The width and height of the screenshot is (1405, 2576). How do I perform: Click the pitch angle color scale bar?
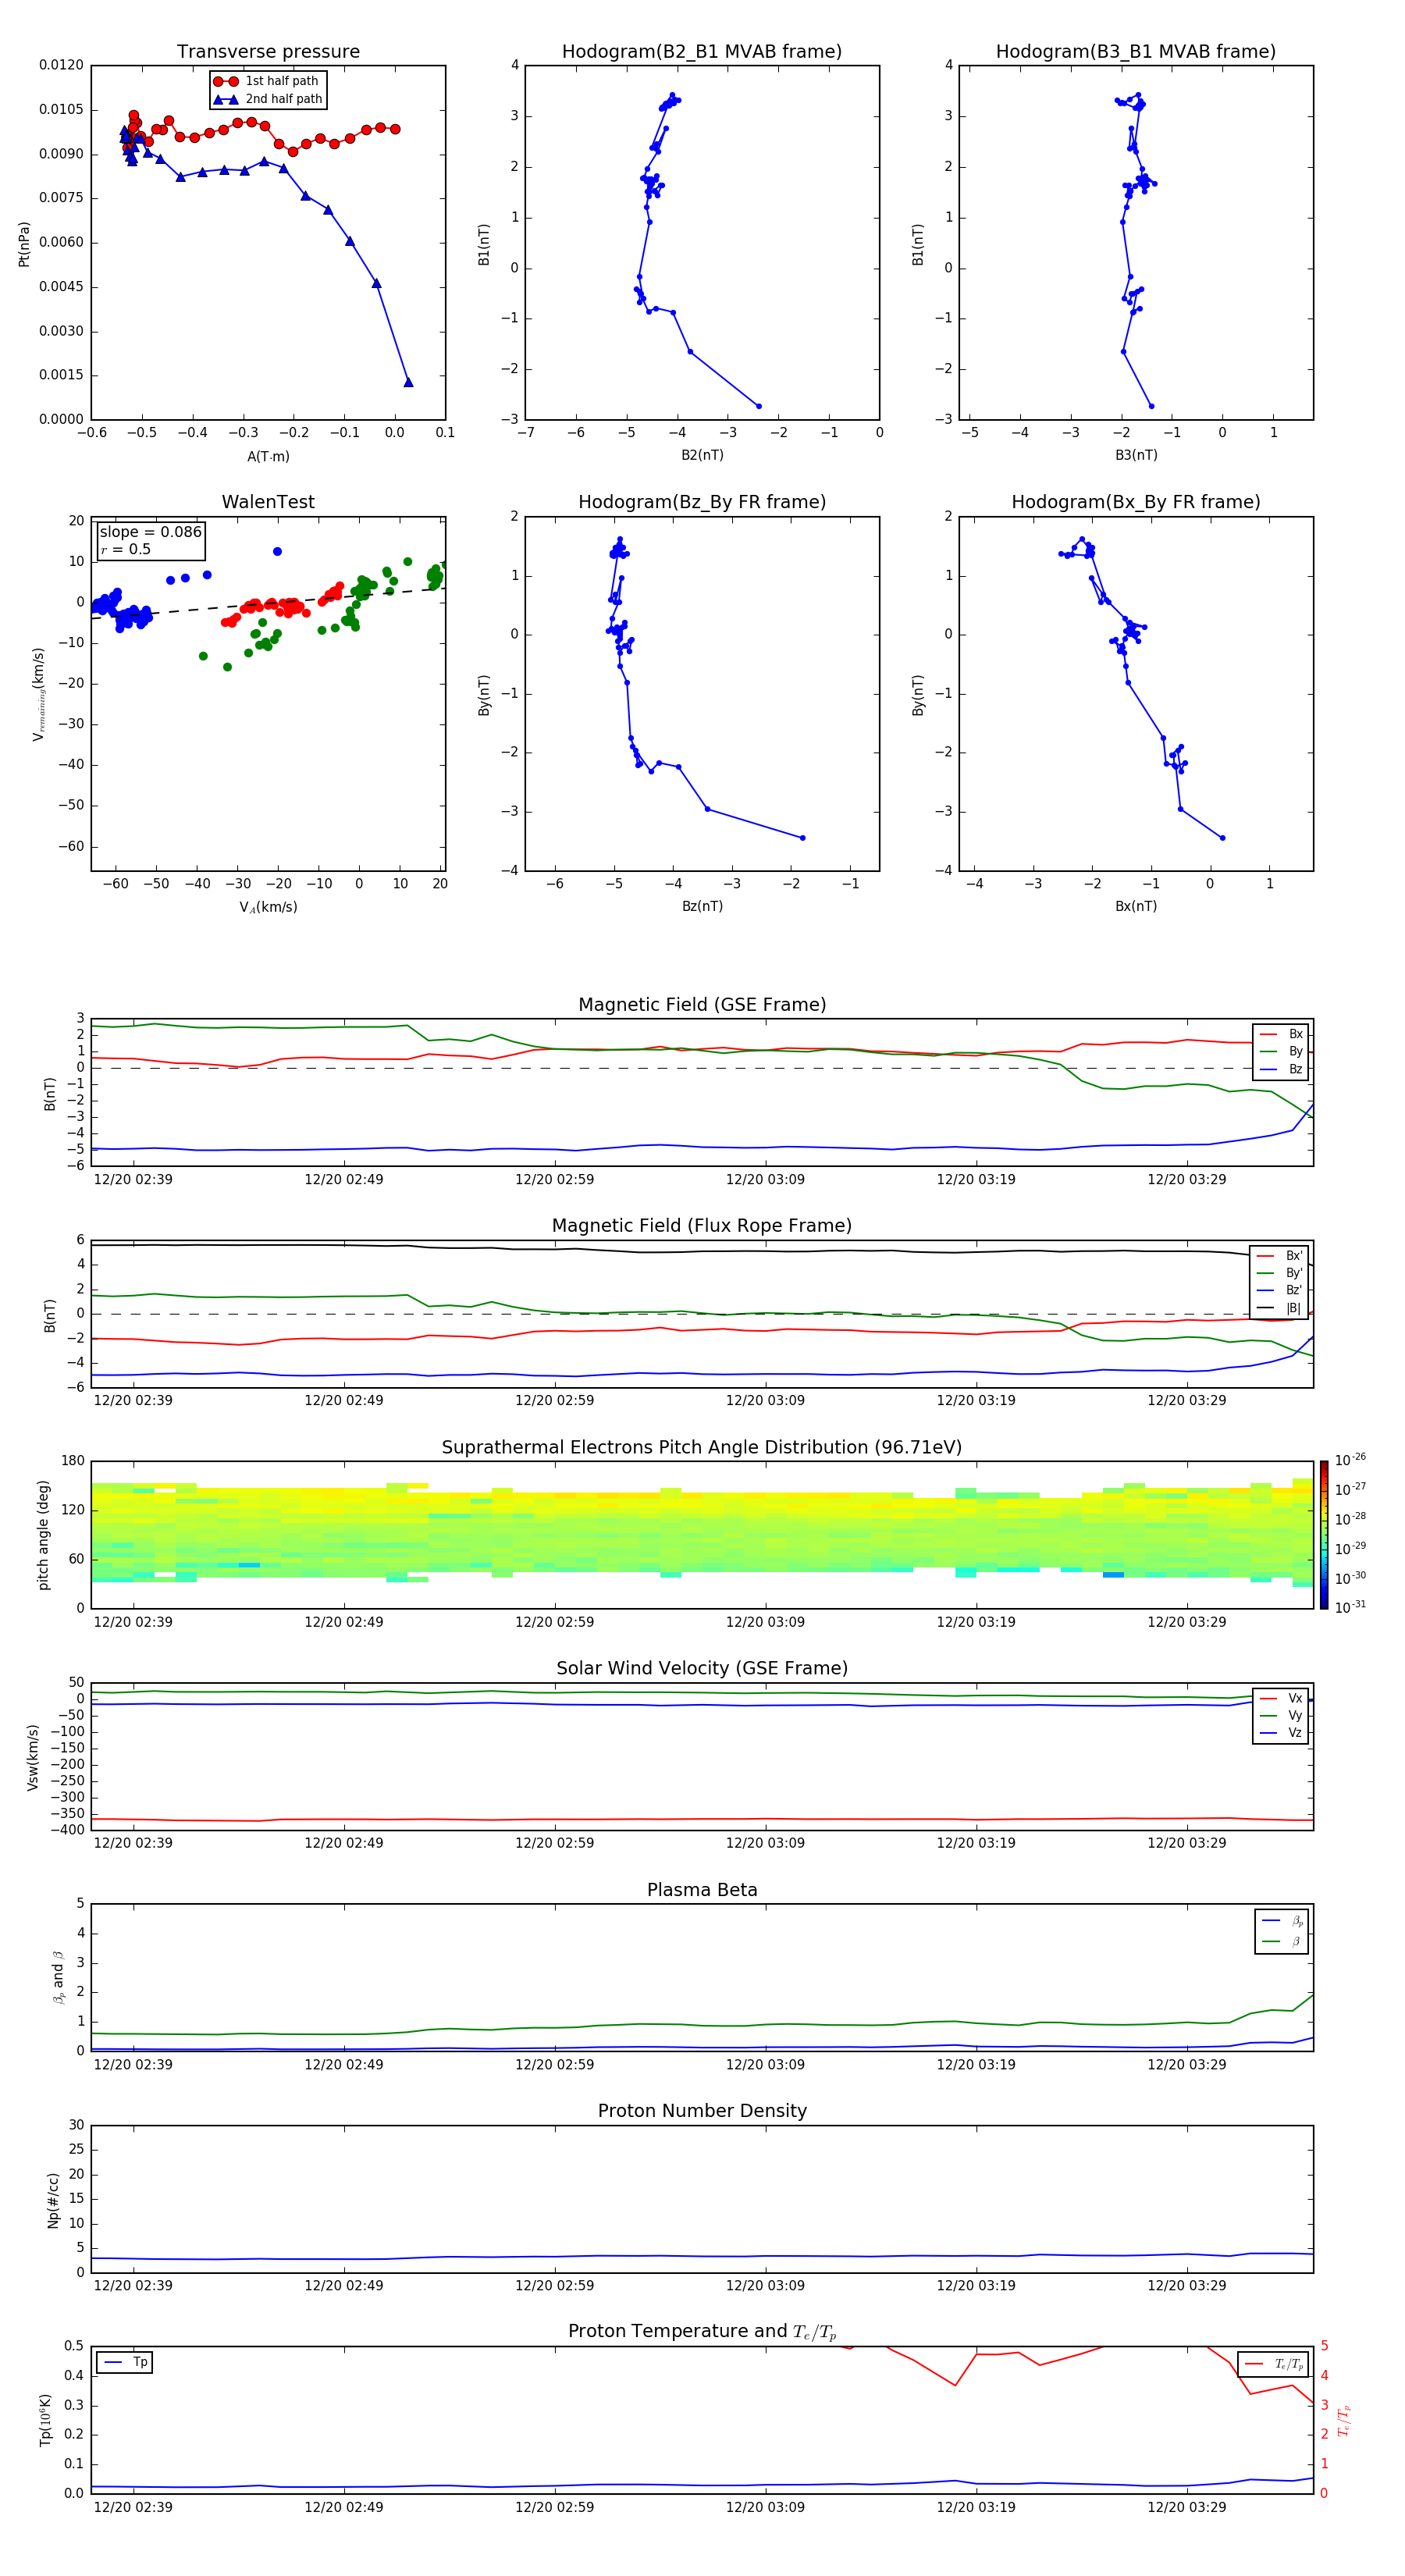[x=1324, y=1535]
